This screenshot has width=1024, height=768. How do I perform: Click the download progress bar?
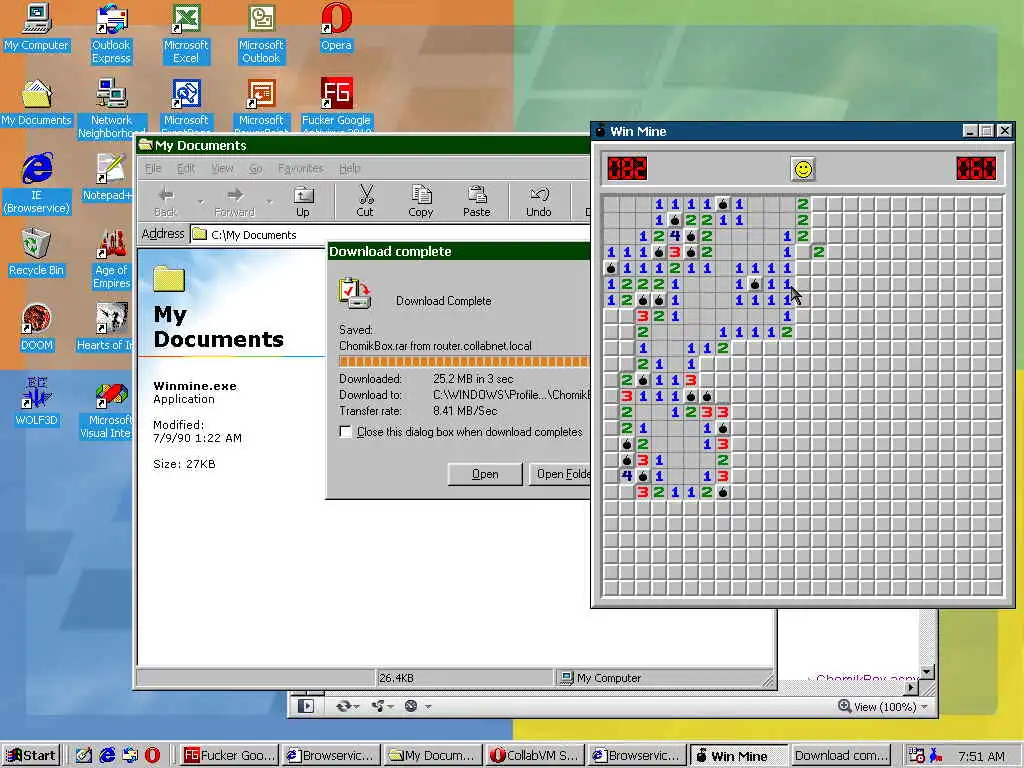tap(464, 361)
